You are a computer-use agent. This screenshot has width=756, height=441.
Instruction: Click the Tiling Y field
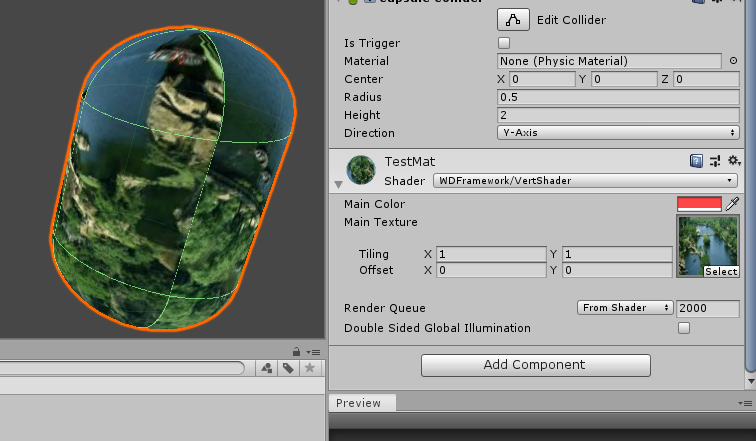(617, 254)
